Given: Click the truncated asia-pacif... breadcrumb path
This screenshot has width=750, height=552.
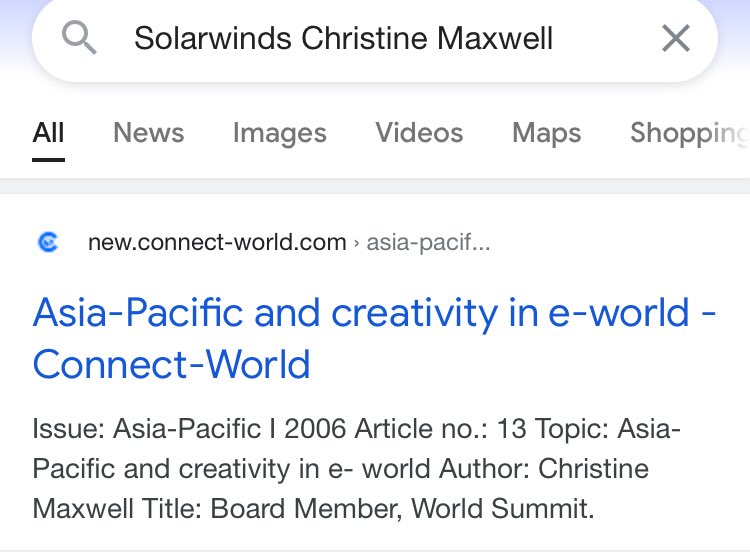Looking at the screenshot, I should click(429, 243).
